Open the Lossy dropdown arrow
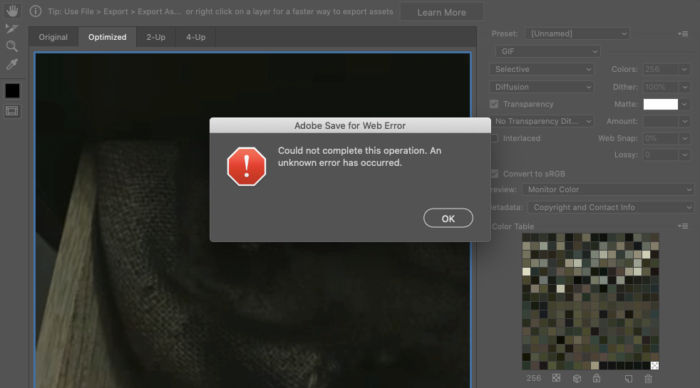The height and width of the screenshot is (388, 700). point(684,155)
